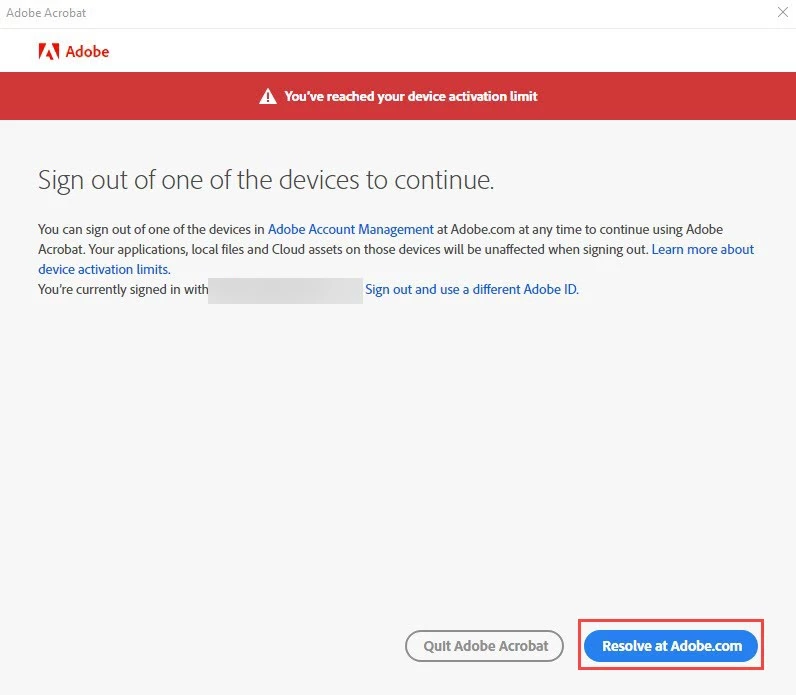796x695 pixels.
Task: Close the Adobe Acrobat dialog window
Action: coord(782,12)
